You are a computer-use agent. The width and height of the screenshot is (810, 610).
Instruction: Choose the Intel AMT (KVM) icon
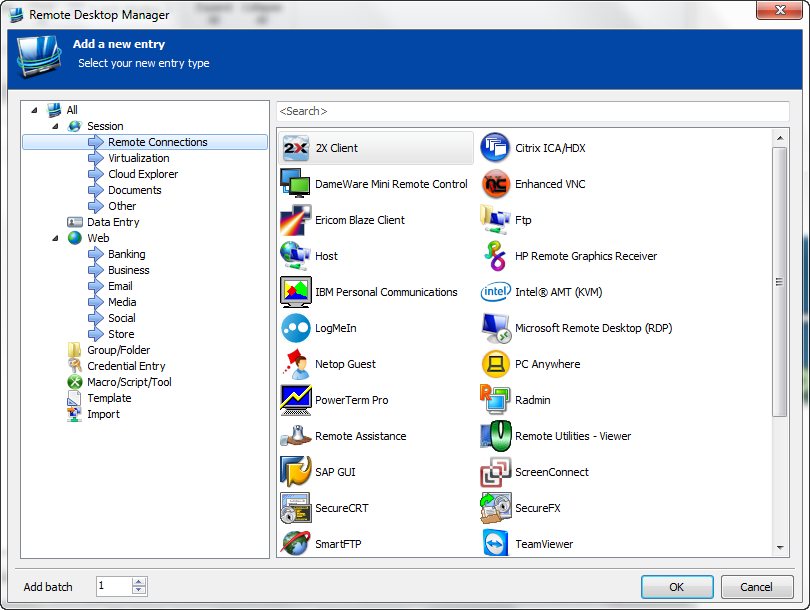[496, 292]
